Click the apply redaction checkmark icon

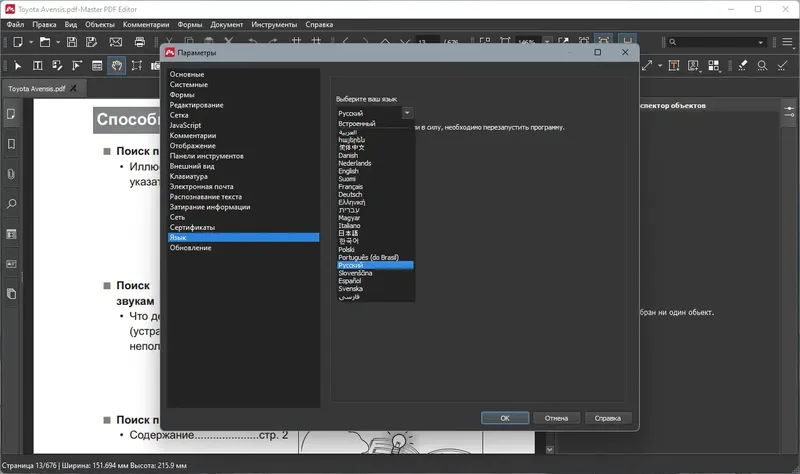[782, 65]
